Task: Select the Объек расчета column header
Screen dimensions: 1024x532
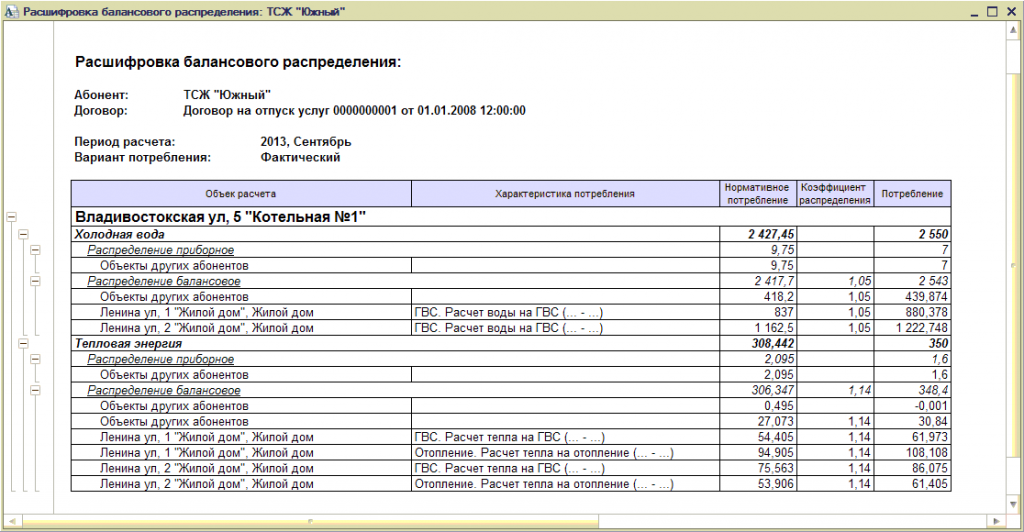Action: pyautogui.click(x=241, y=194)
